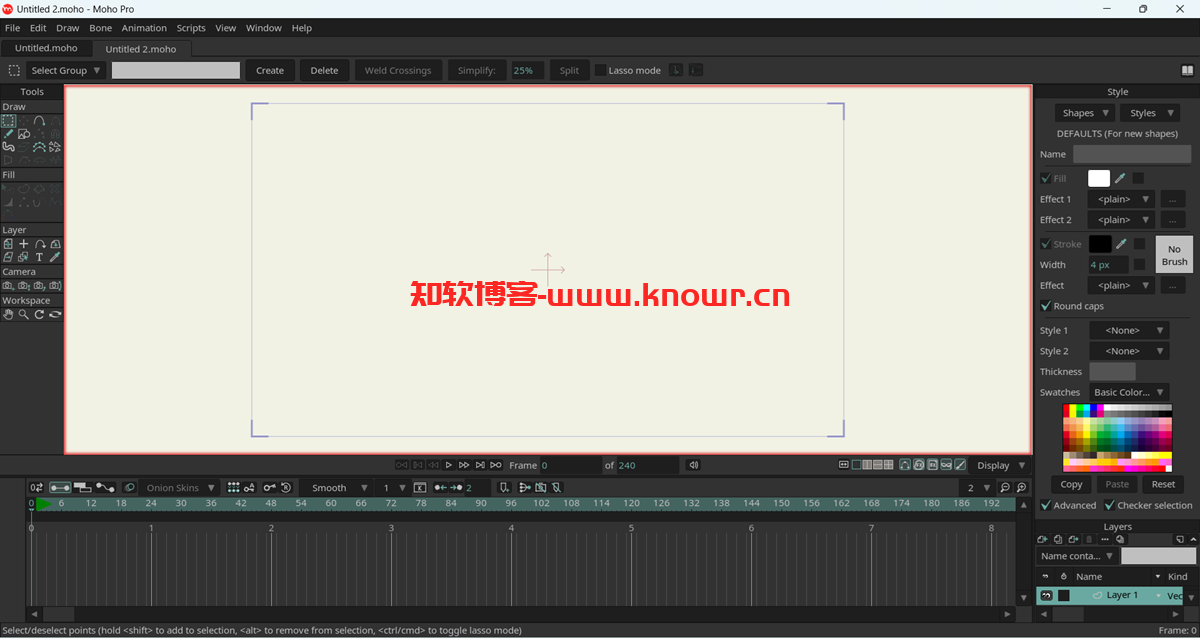Click the white Fill color swatch
Image resolution: width=1200 pixels, height=638 pixels.
click(1099, 178)
